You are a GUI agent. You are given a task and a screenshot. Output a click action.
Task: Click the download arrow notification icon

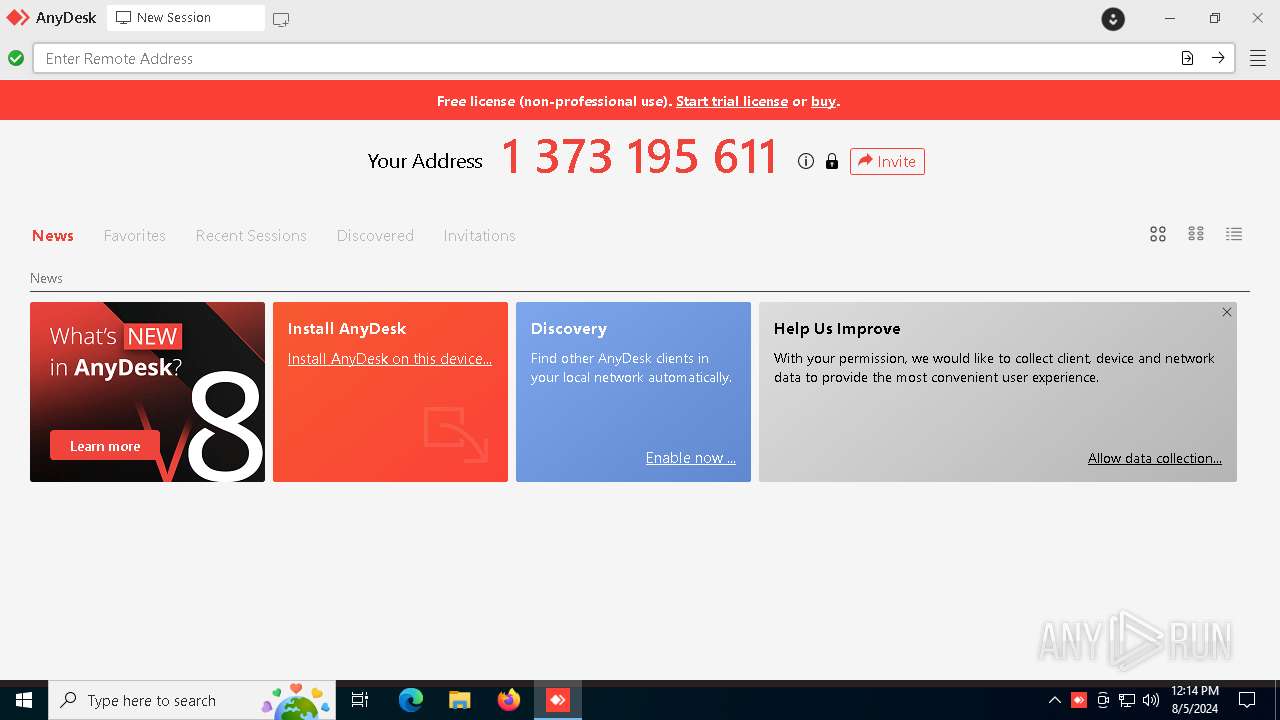[x=1113, y=19]
